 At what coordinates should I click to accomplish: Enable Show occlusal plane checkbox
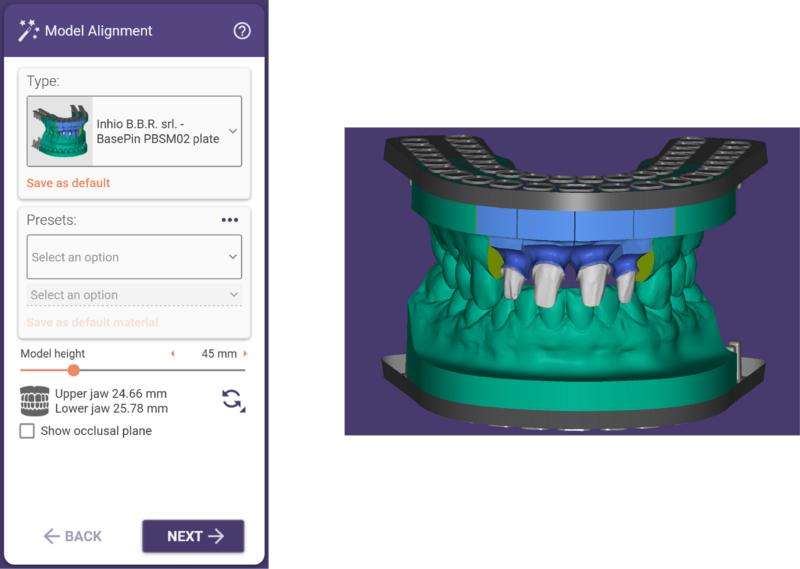point(27,431)
